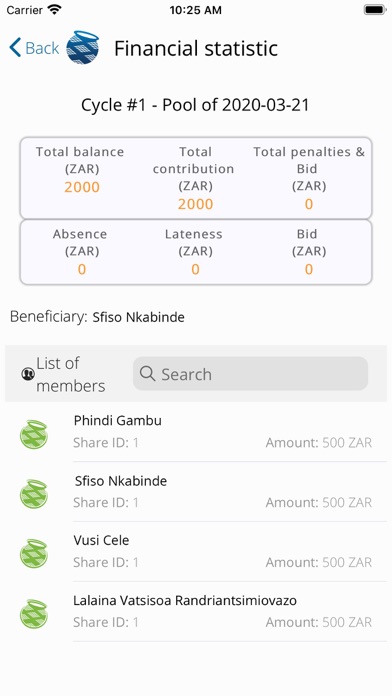Viewport: 392px width, 696px height.
Task: Go Back to previous screen
Action: [x=34, y=47]
